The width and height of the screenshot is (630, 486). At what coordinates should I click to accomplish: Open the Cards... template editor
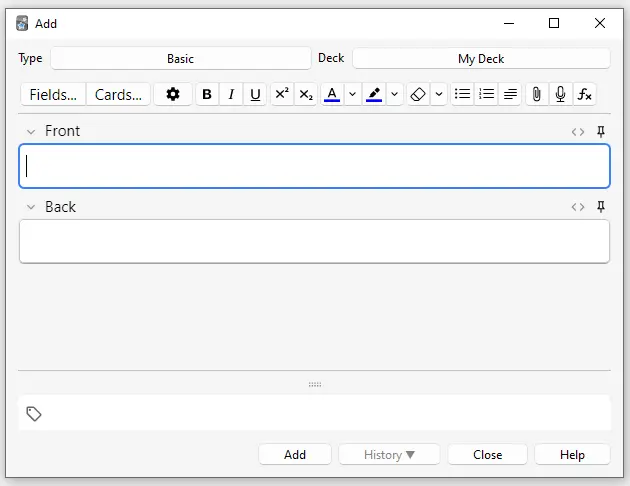[118, 94]
